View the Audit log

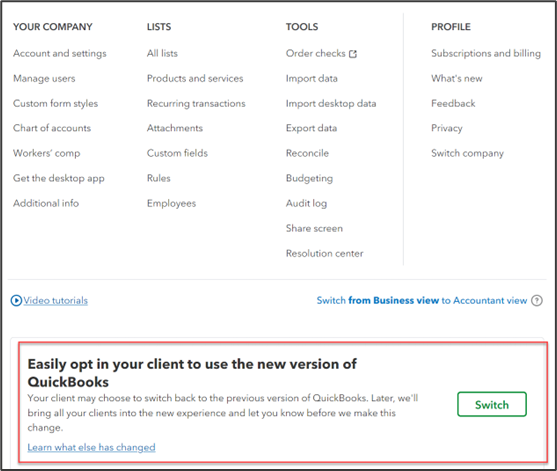(x=306, y=203)
